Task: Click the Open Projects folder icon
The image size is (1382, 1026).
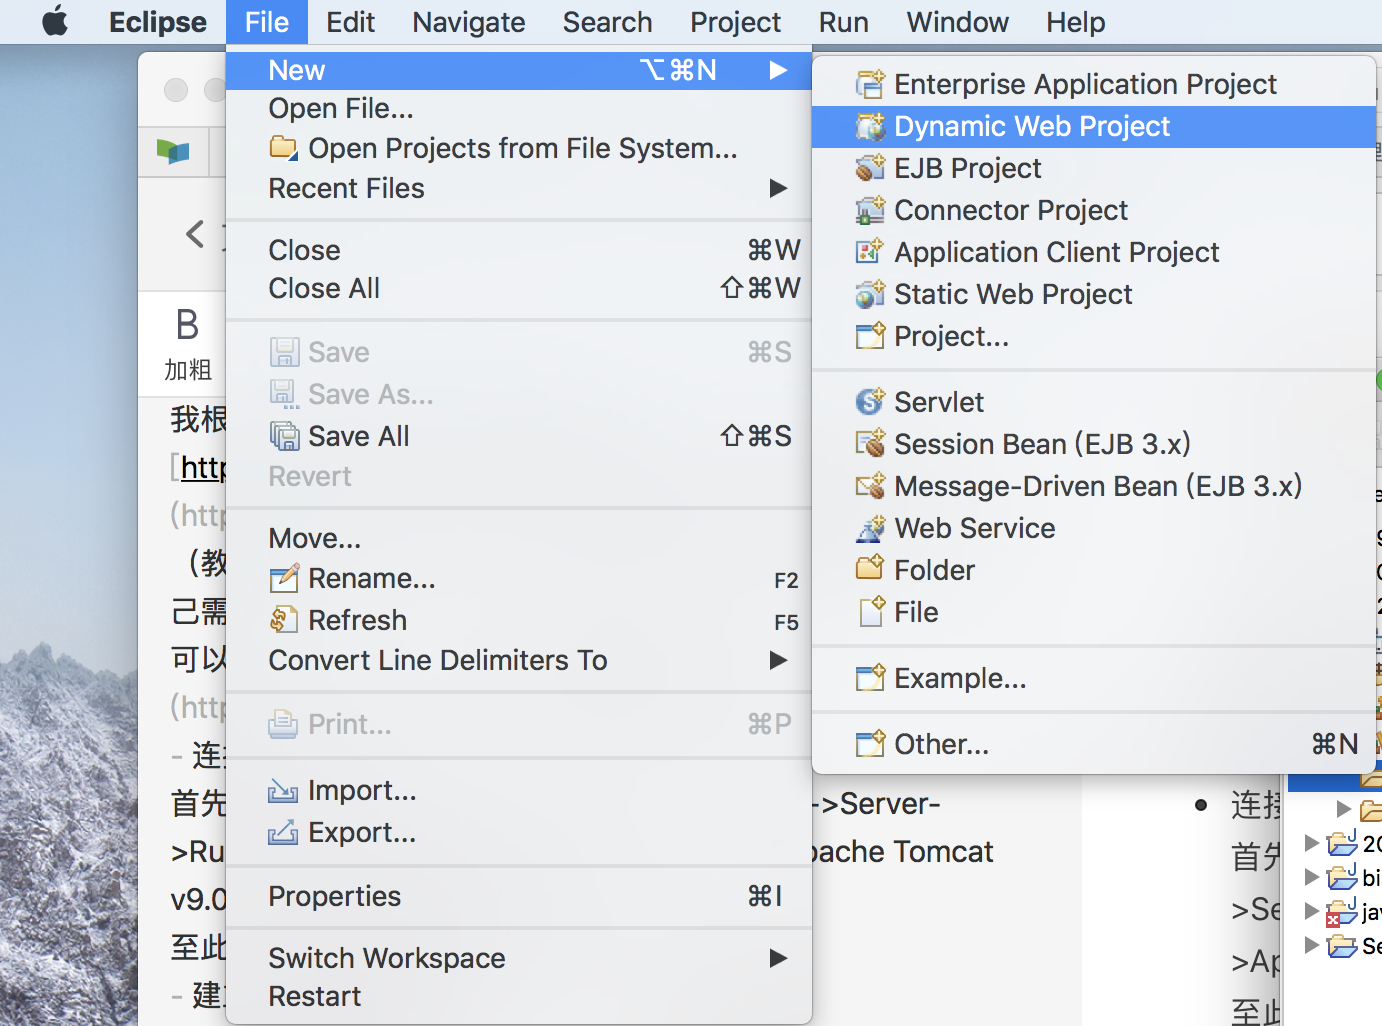Action: click(x=283, y=148)
